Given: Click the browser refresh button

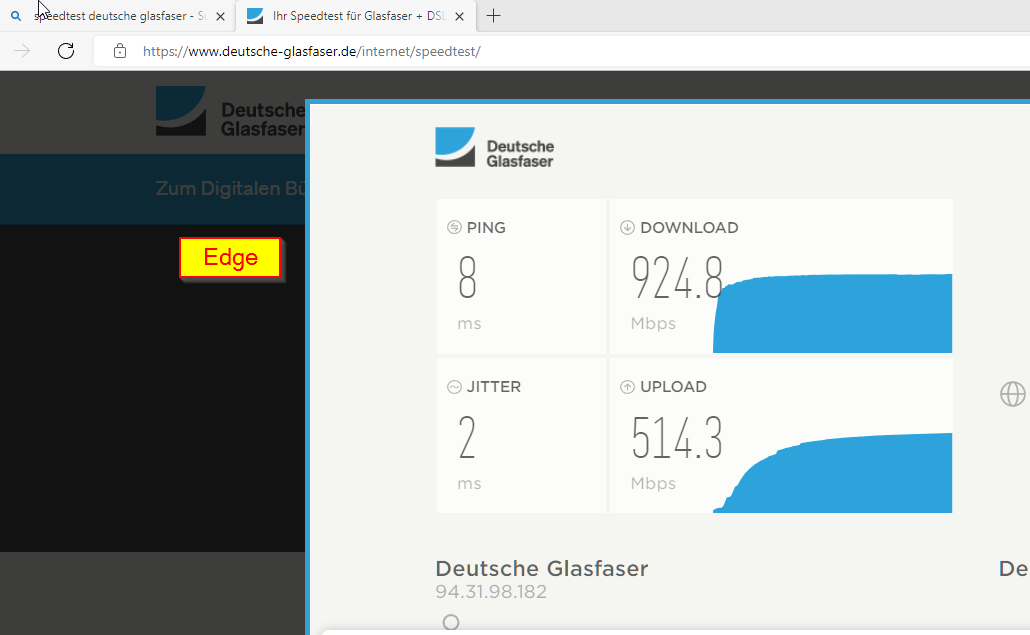Looking at the screenshot, I should tap(66, 51).
